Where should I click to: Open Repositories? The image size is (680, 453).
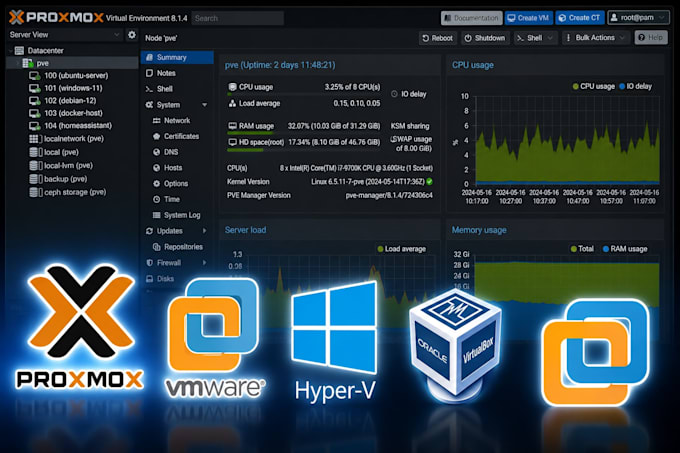click(178, 247)
